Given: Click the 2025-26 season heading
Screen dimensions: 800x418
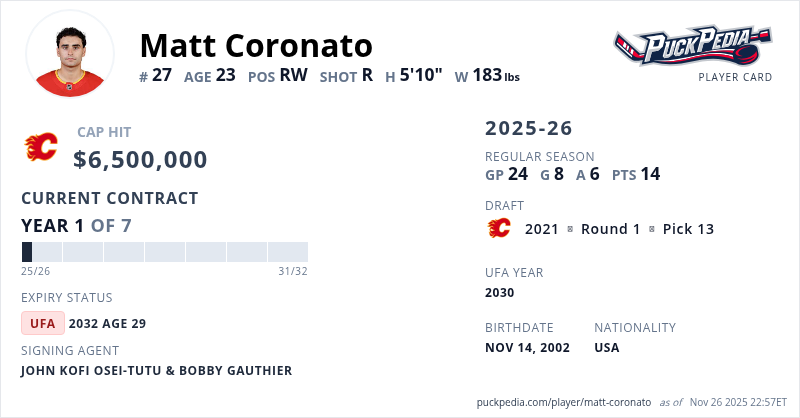Looking at the screenshot, I should [529, 129].
